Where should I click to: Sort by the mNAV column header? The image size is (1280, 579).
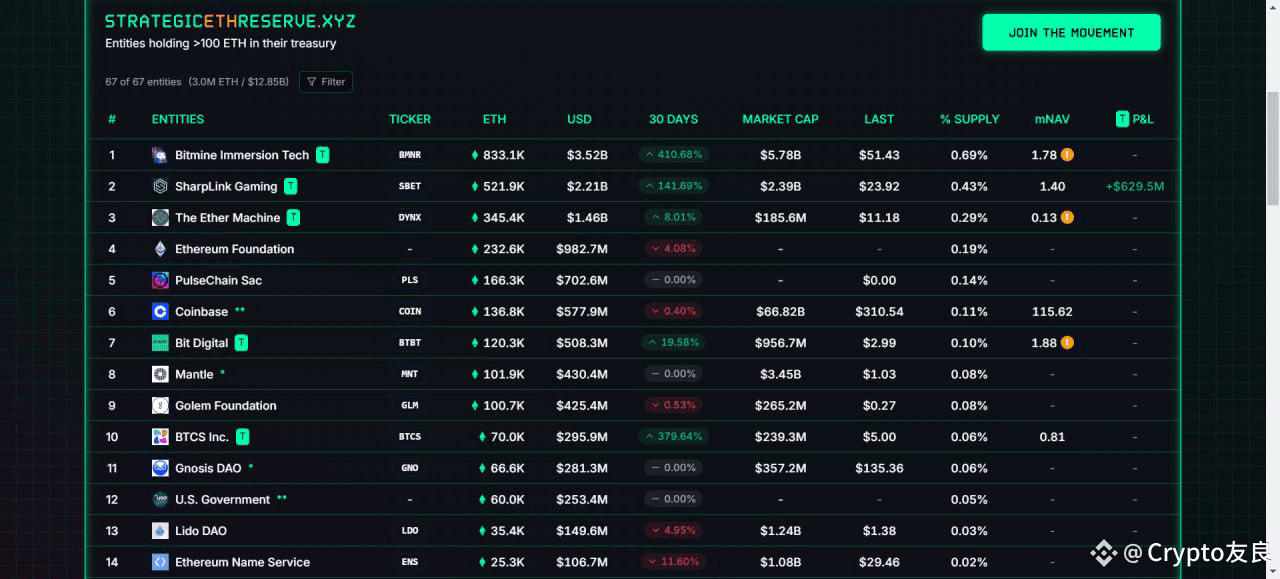[1052, 119]
